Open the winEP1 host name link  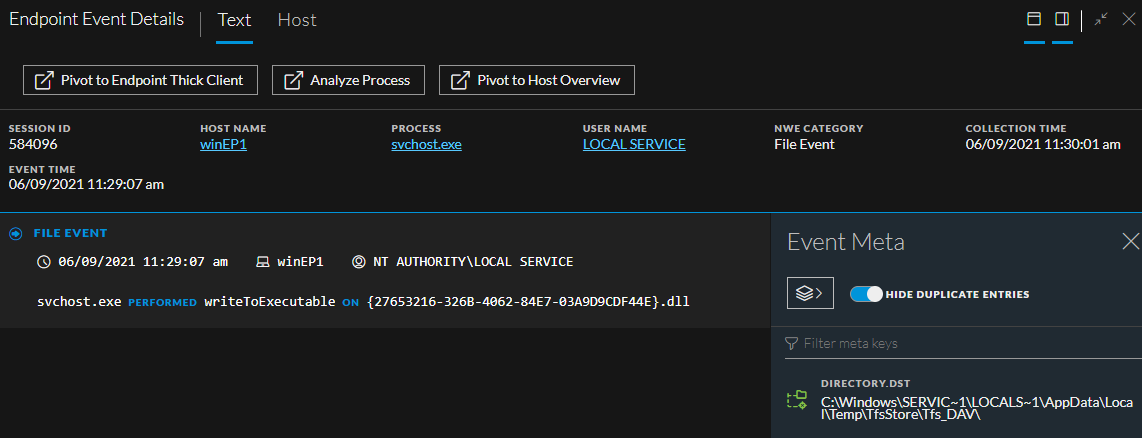click(x=223, y=144)
